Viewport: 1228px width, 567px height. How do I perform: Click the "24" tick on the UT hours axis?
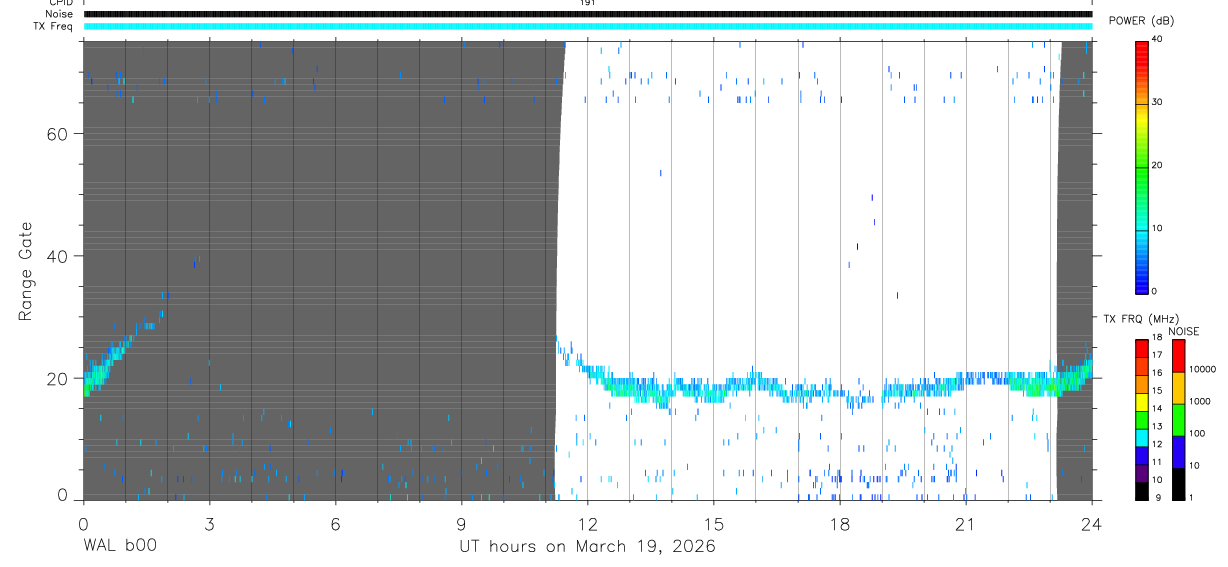pyautogui.click(x=1091, y=523)
